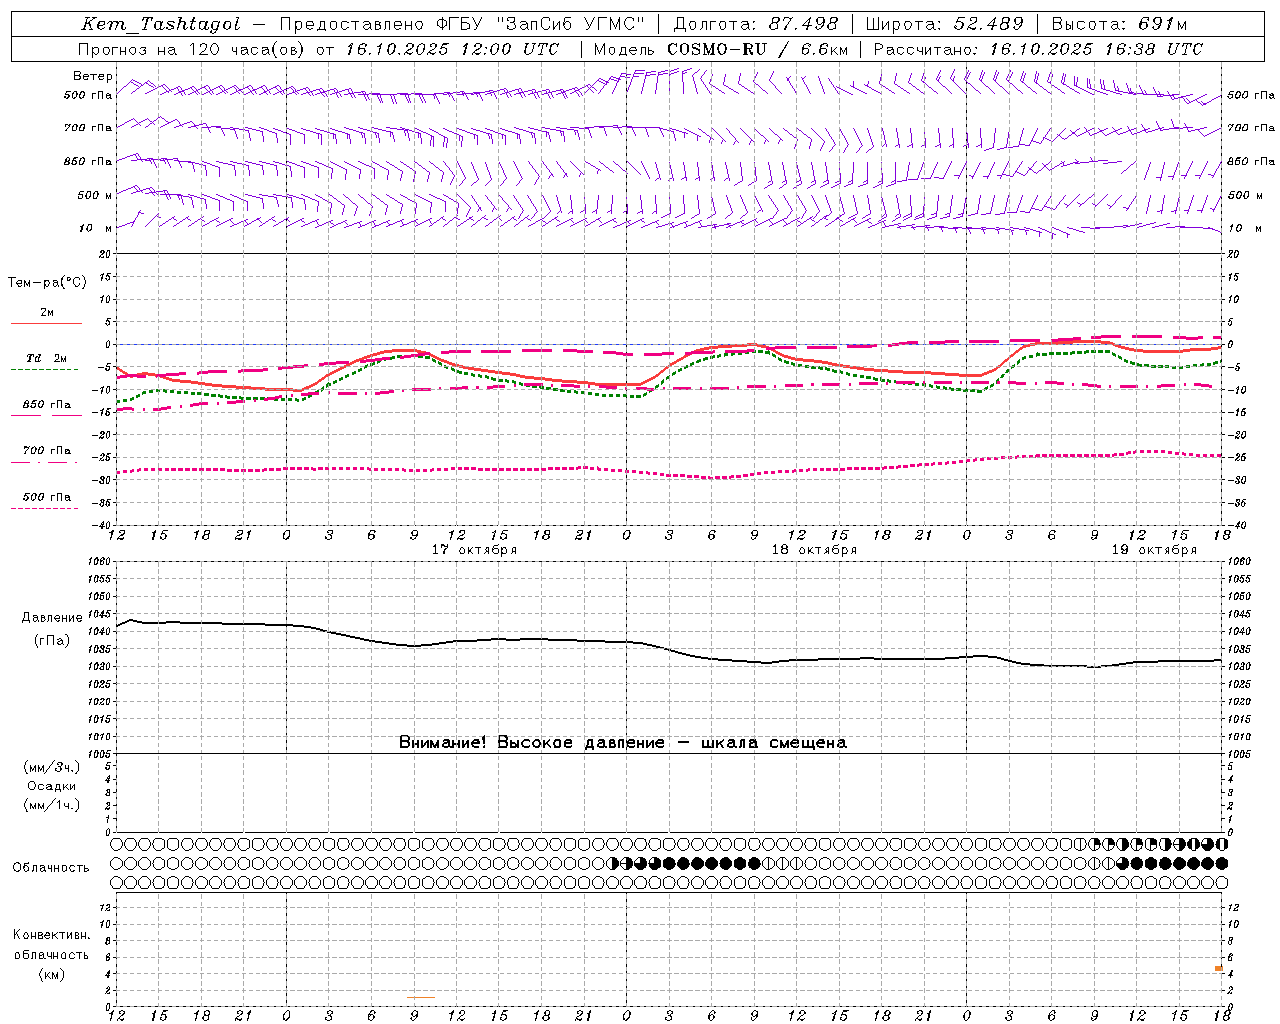The image size is (1280, 1024).
Task: Click the 'Высота: 691м' elevation text
Action: (x=1119, y=24)
